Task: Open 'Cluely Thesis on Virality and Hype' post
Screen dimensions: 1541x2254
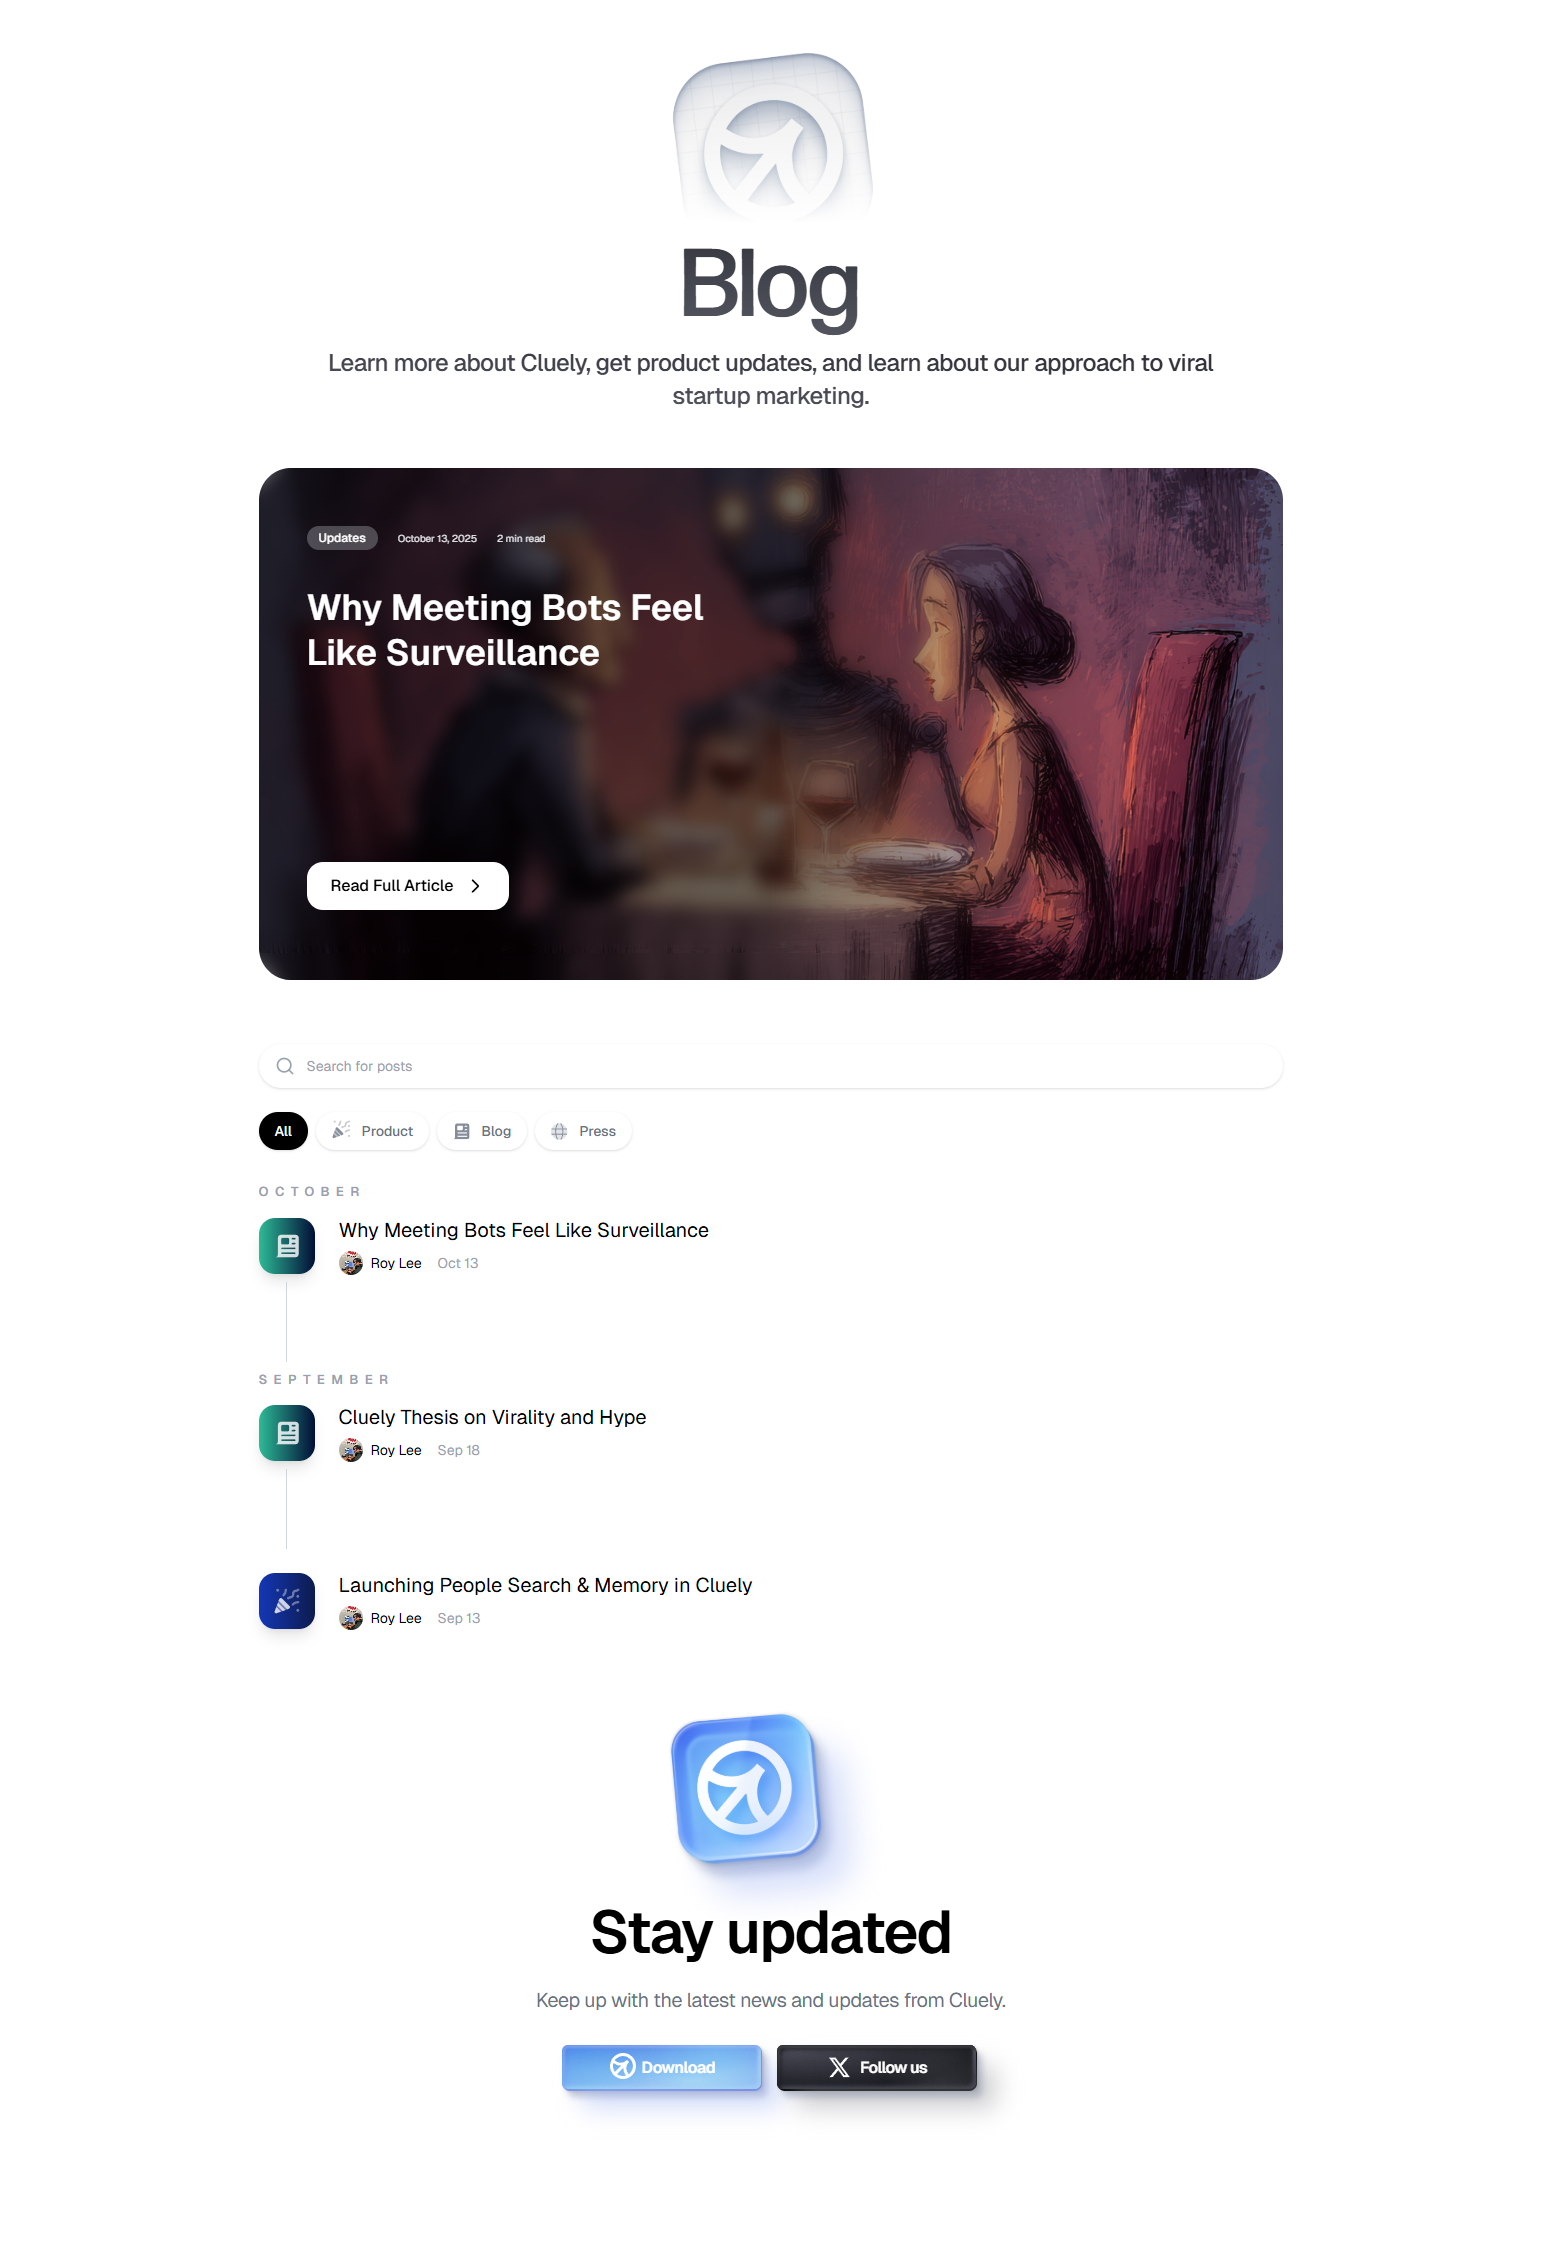Action: pos(492,1417)
